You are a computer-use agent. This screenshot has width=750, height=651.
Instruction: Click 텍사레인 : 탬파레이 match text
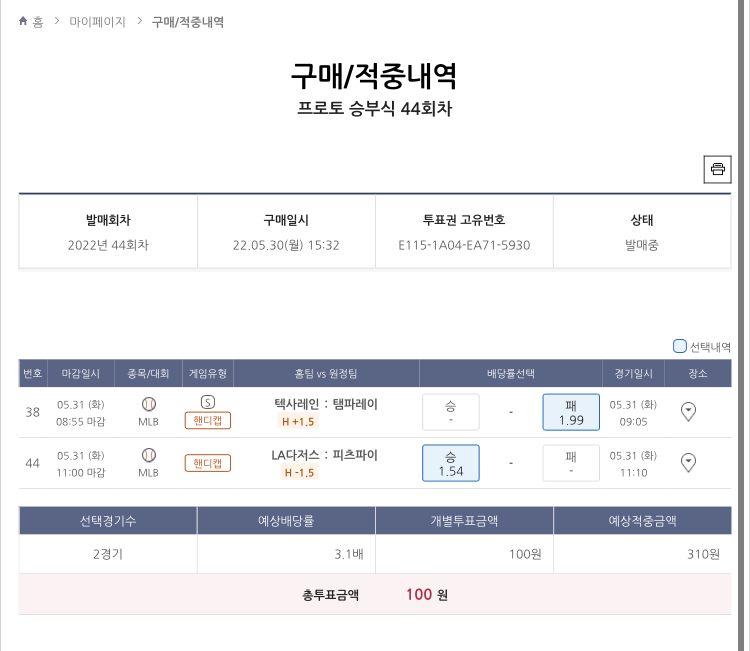326,404
